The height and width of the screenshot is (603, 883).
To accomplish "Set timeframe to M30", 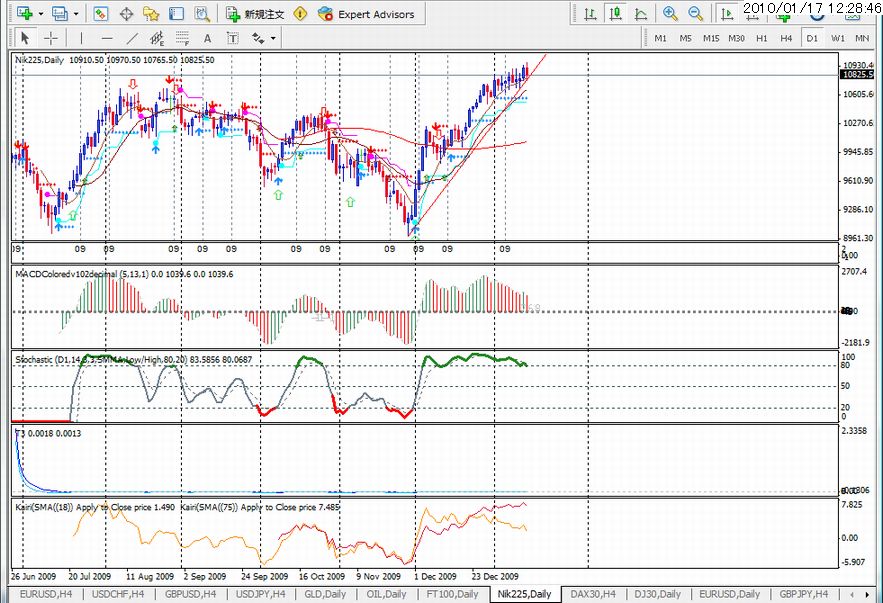I will (736, 38).
